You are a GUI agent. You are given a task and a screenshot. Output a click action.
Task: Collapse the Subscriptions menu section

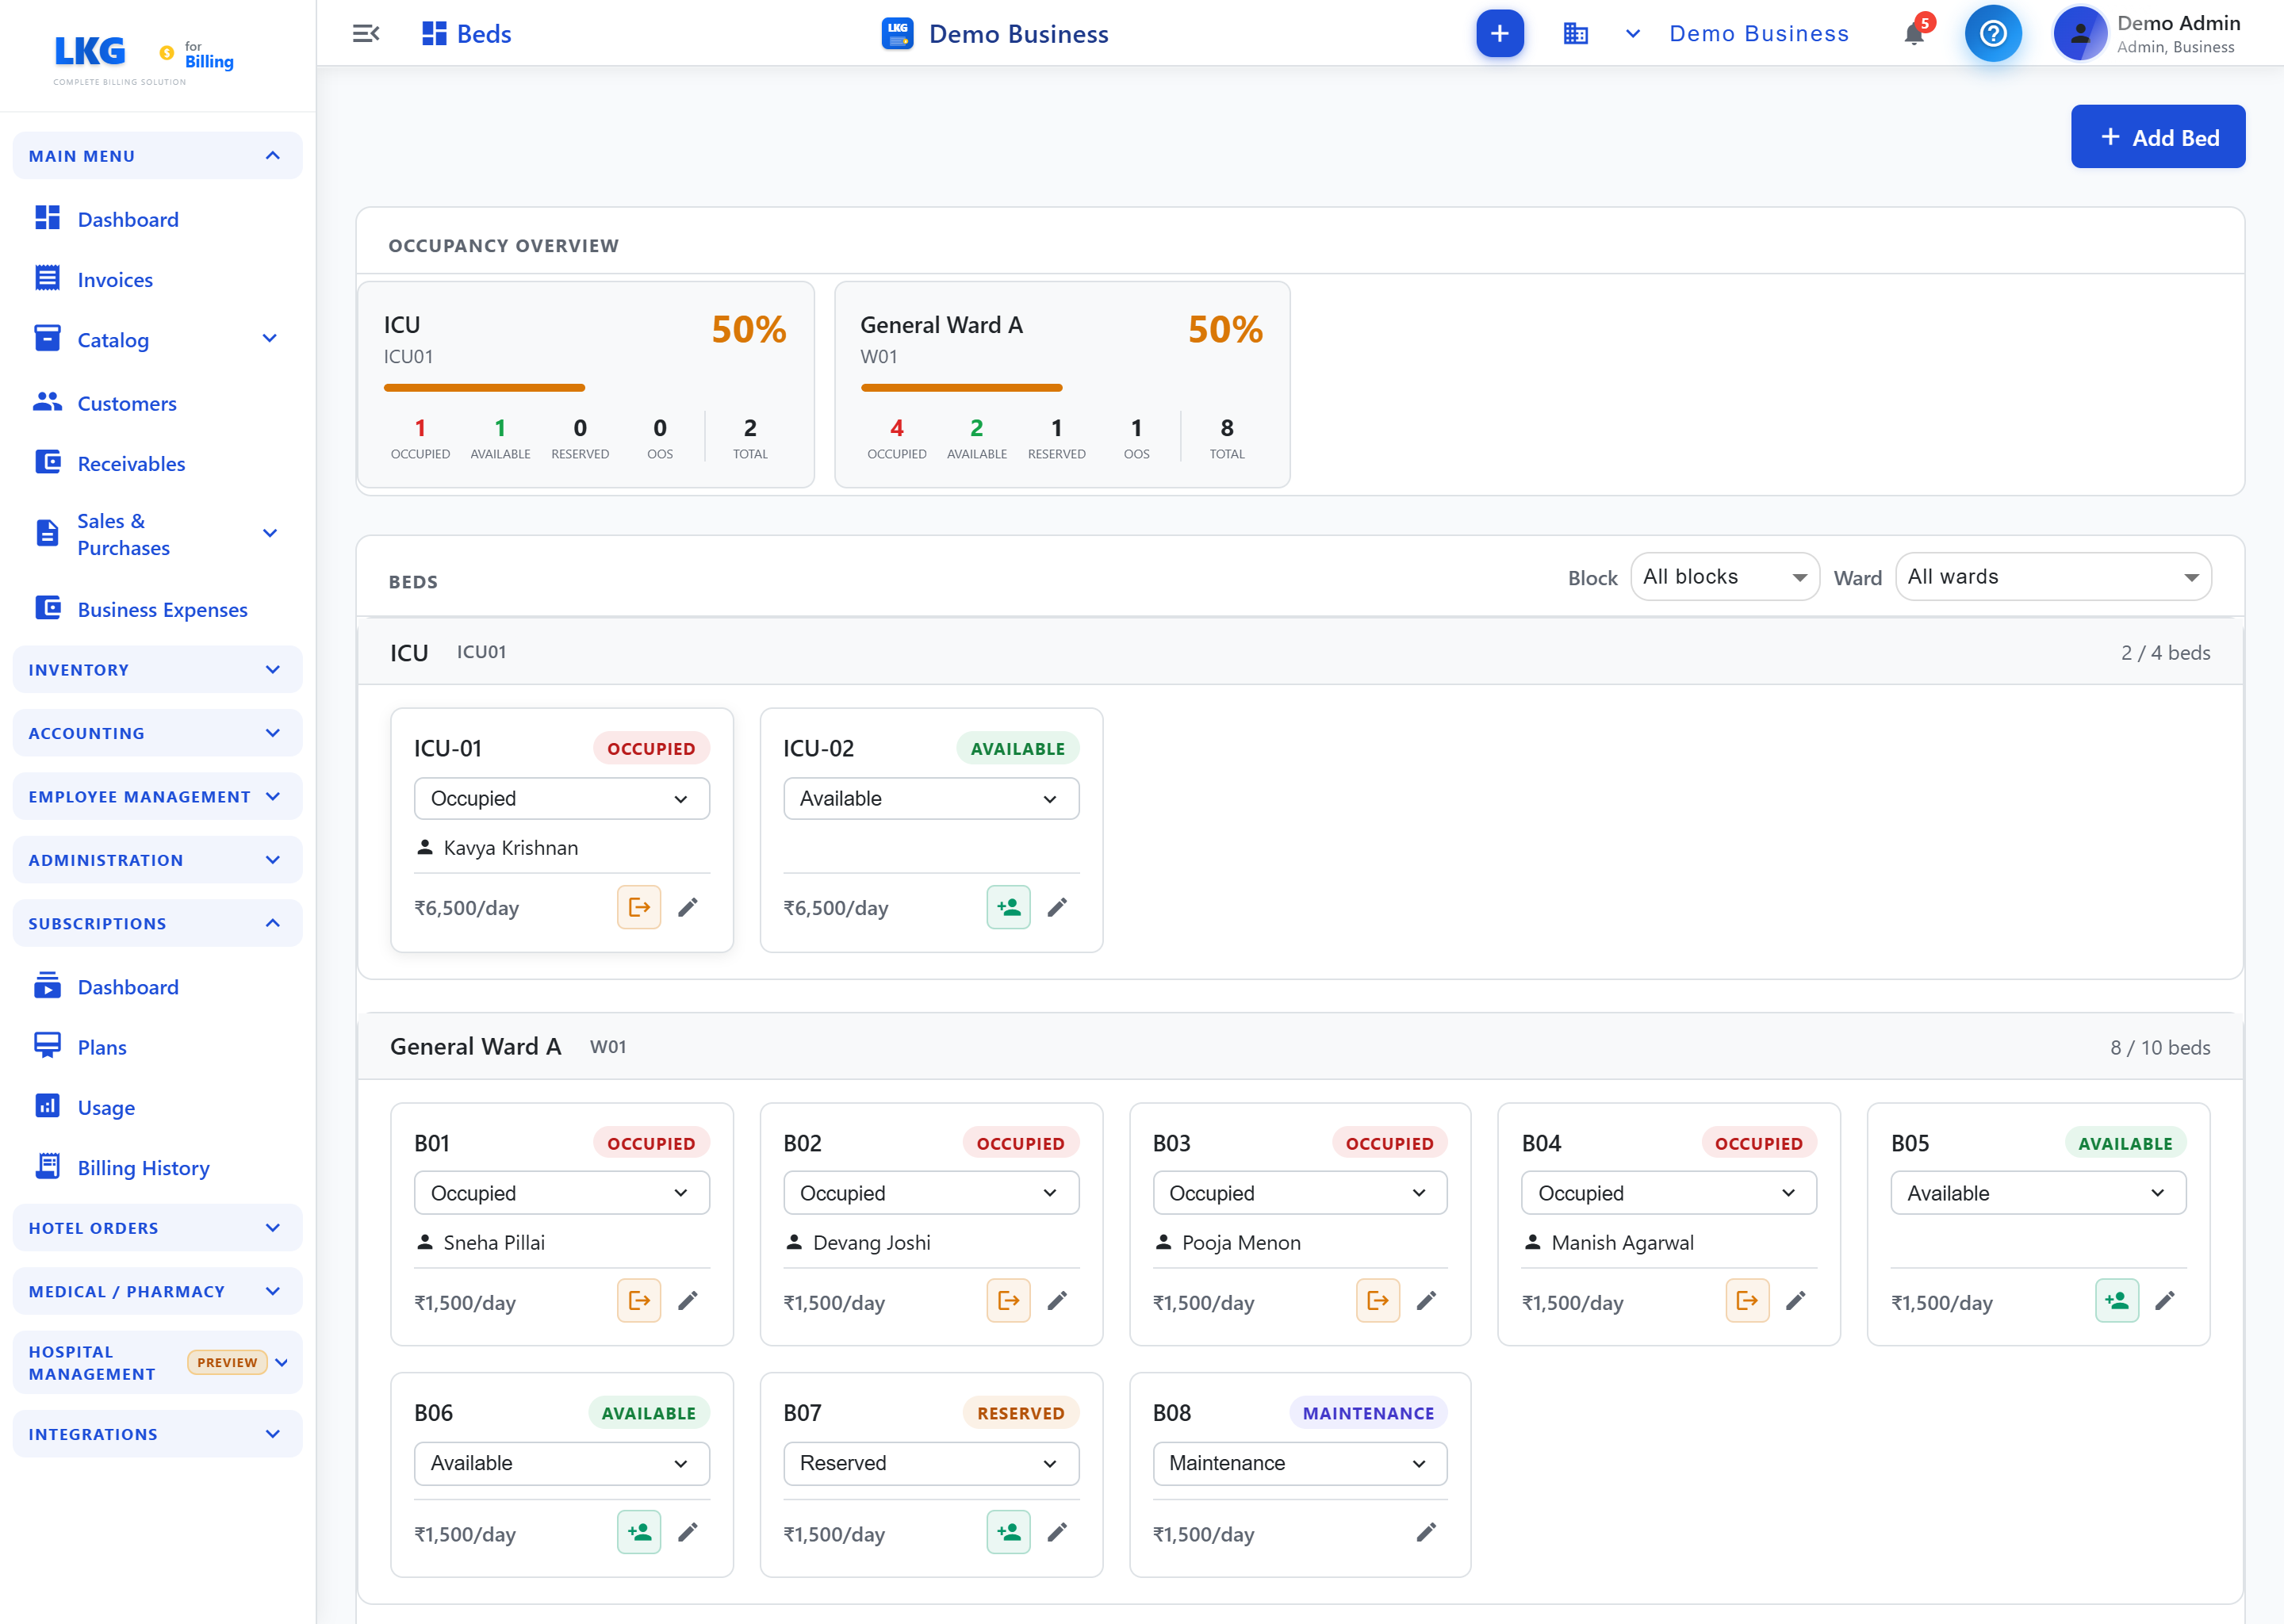(157, 923)
